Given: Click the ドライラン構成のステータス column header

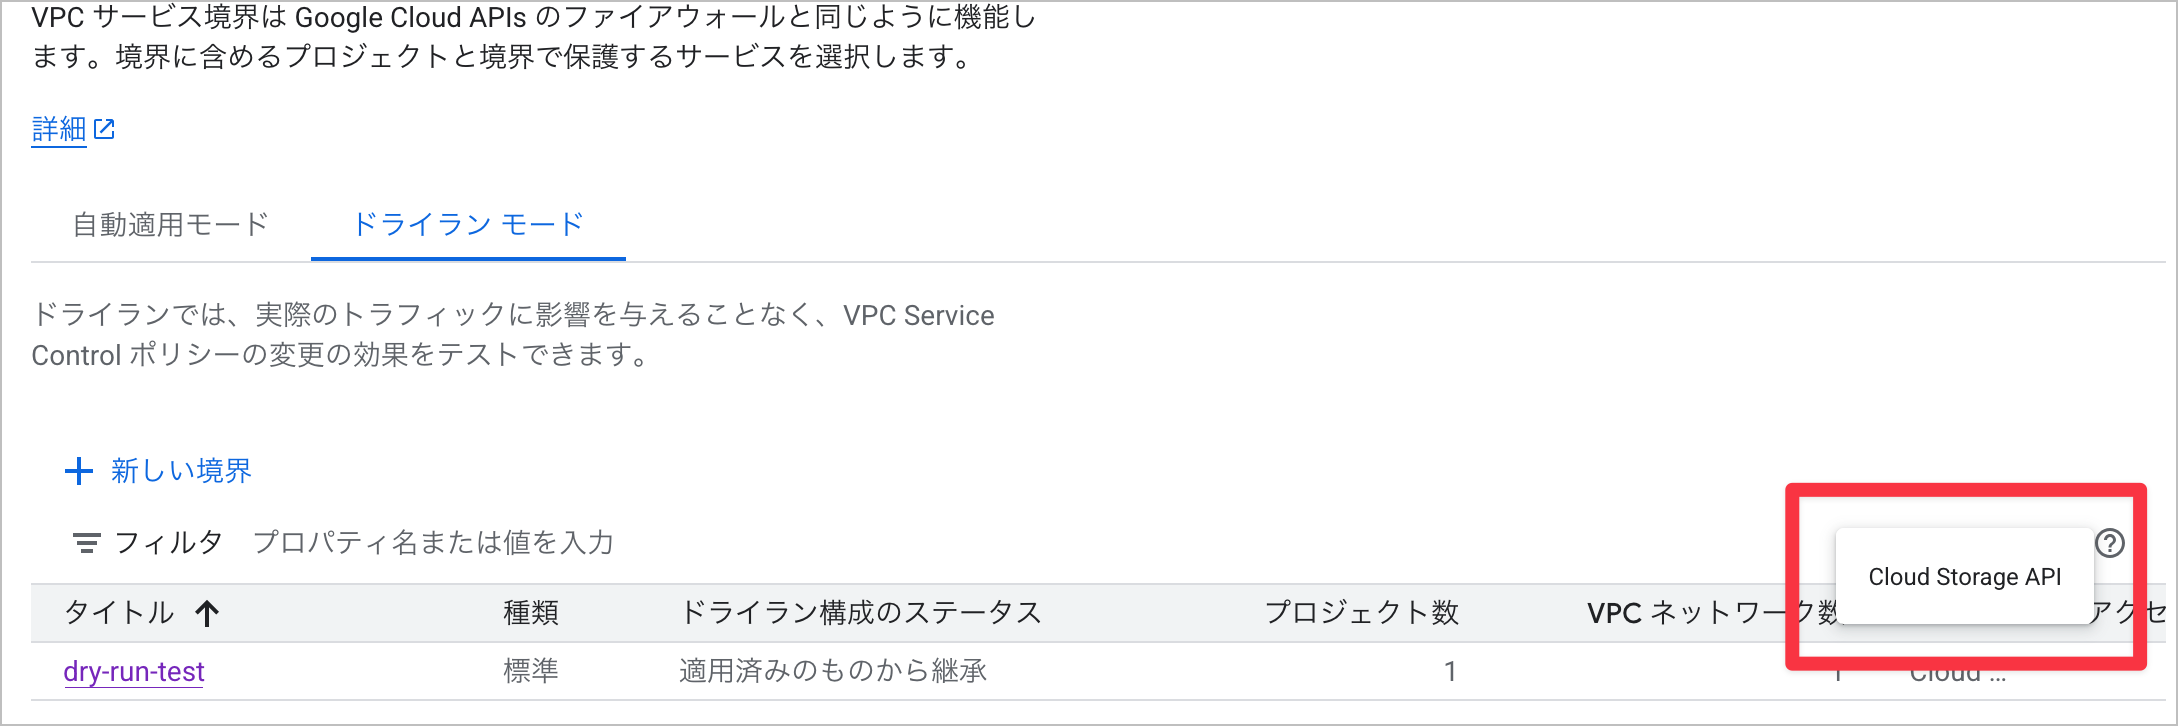Looking at the screenshot, I should click(860, 612).
